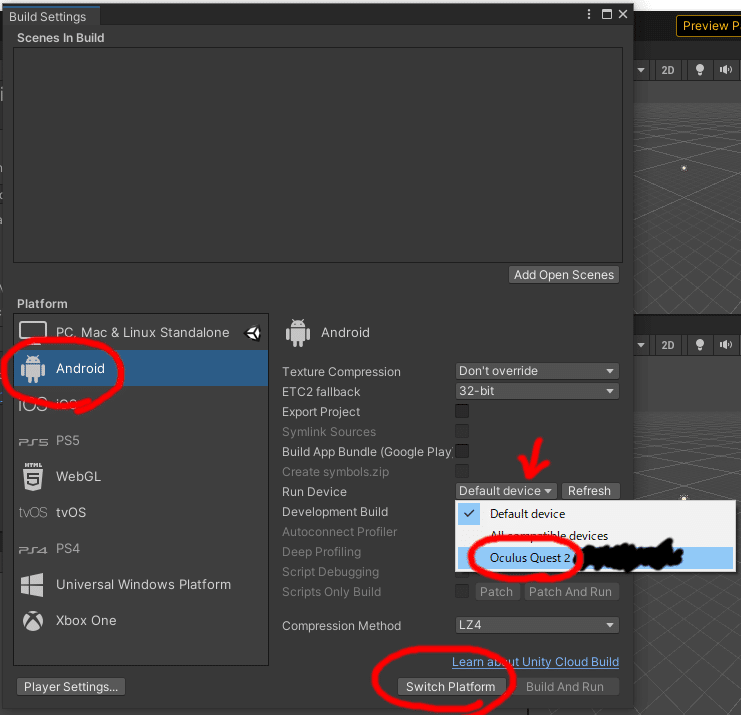Select the tvOS platform
The width and height of the screenshot is (741, 715).
[141, 512]
